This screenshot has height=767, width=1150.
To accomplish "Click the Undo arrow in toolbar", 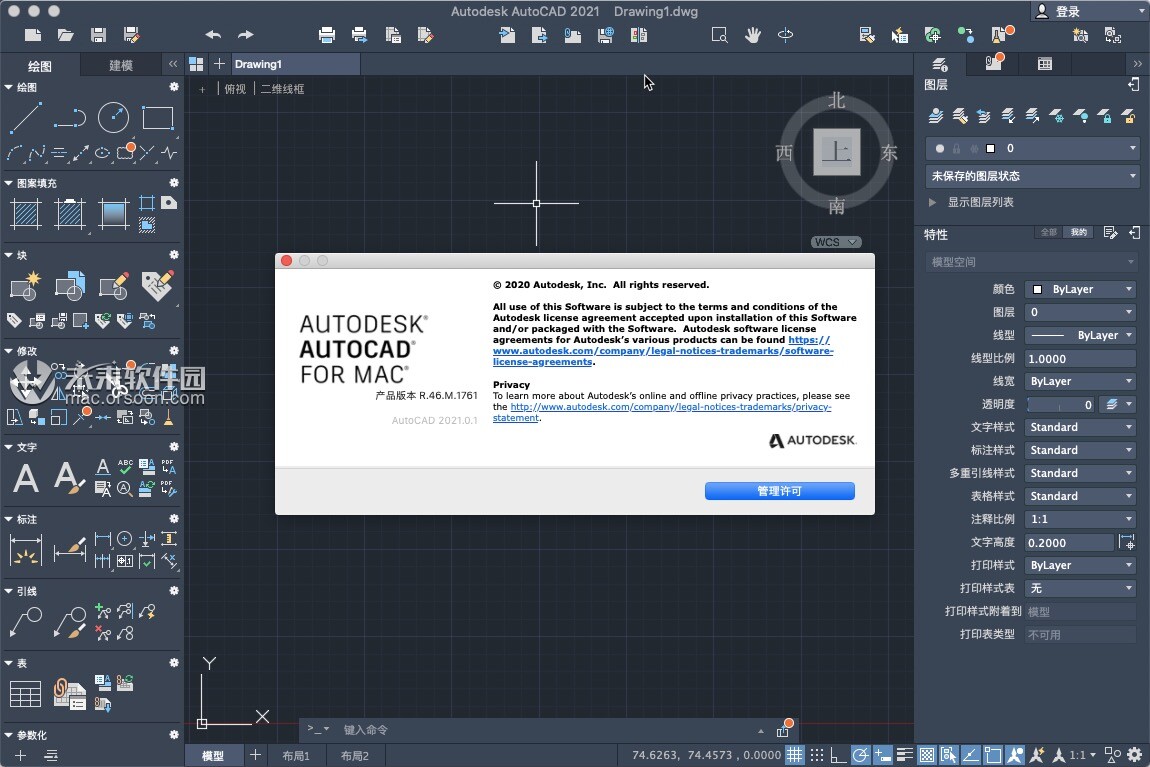I will click(213, 34).
